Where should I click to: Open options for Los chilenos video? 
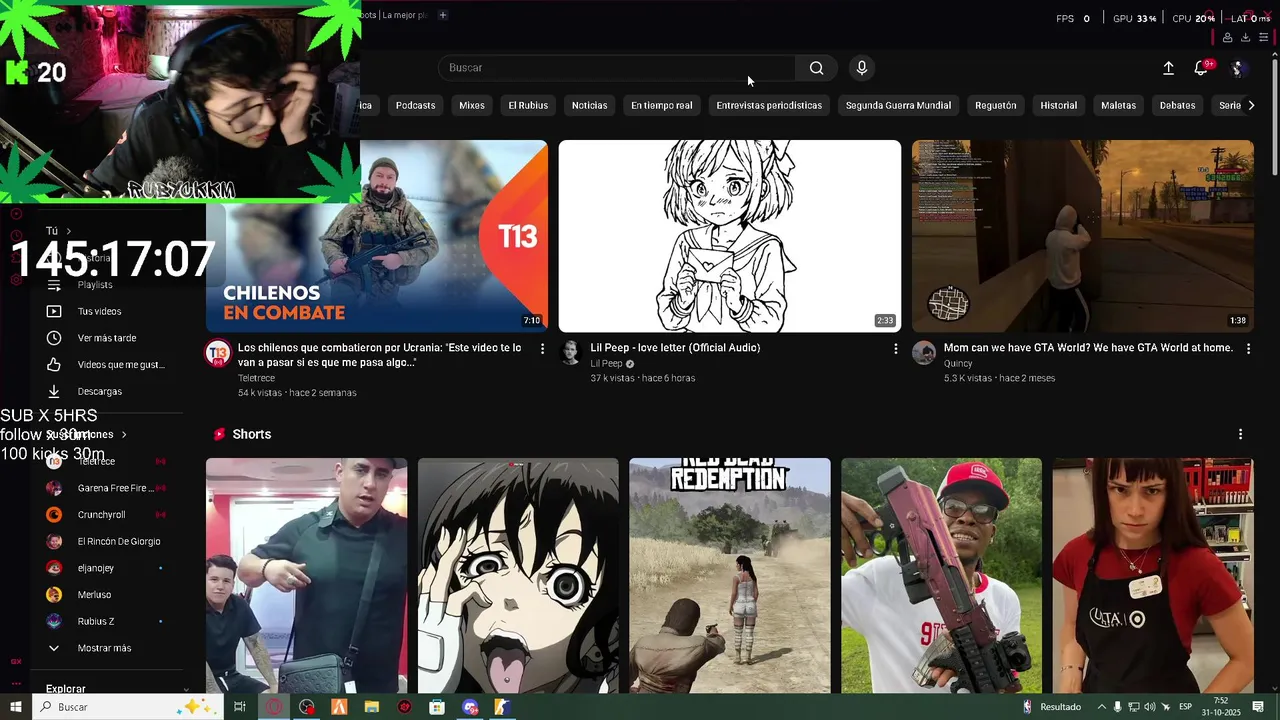(x=543, y=348)
